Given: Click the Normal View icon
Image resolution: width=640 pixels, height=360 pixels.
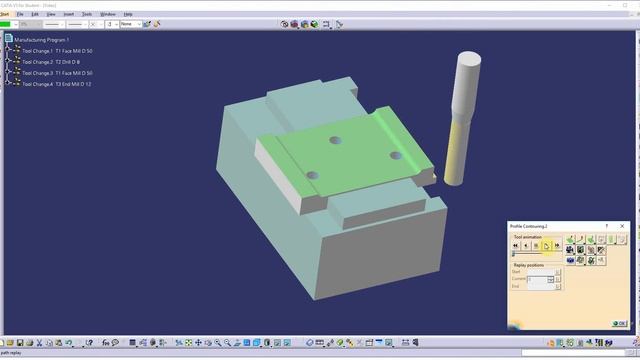Looking at the screenshot, I should coord(237,343).
